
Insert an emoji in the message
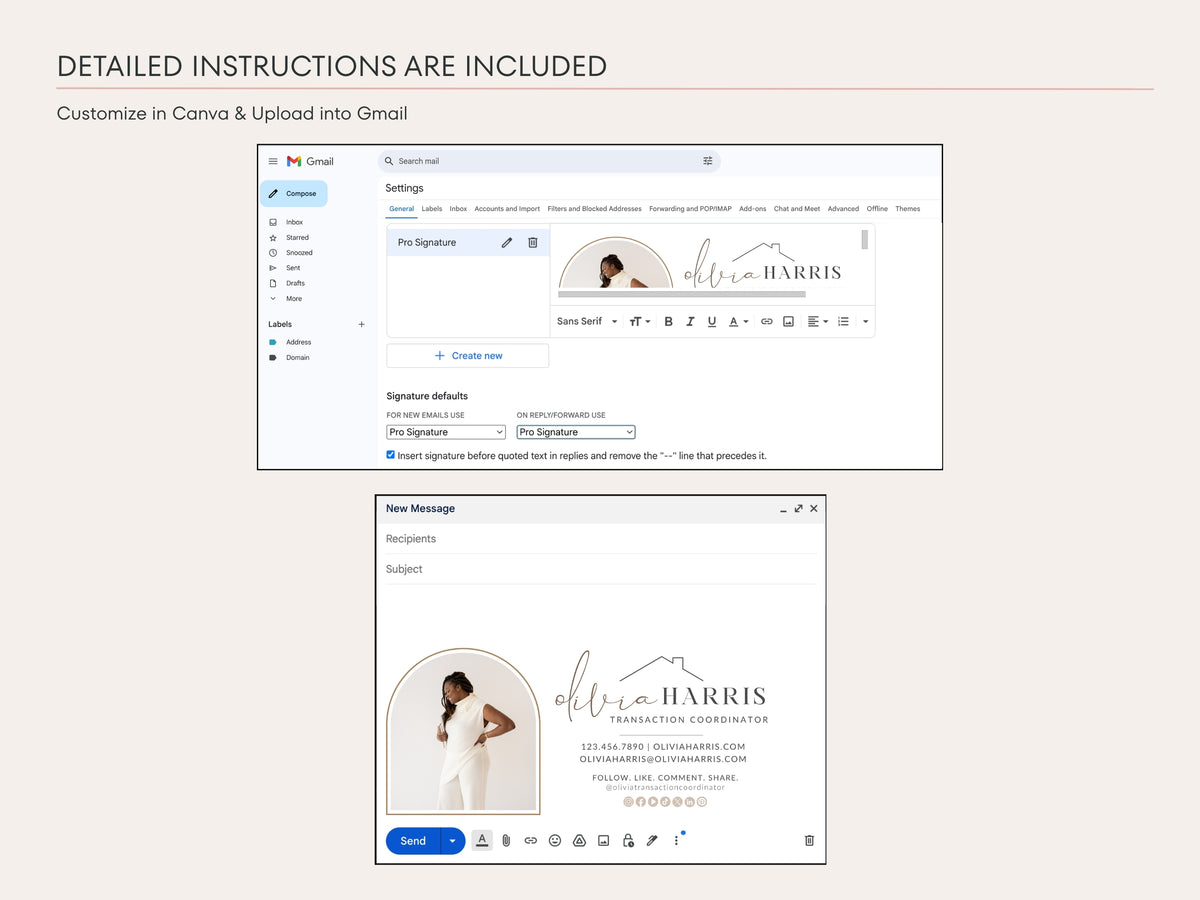tap(555, 841)
